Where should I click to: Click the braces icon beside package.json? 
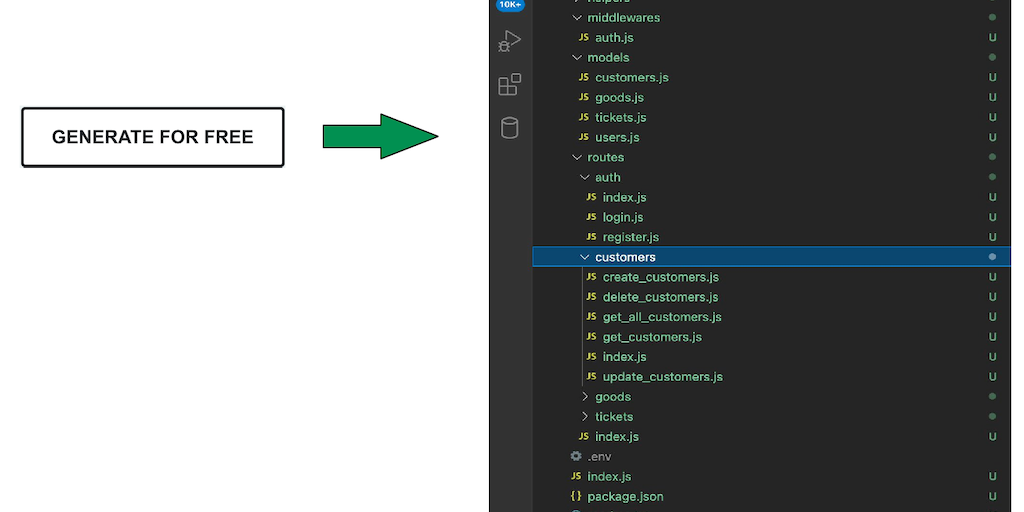[576, 496]
